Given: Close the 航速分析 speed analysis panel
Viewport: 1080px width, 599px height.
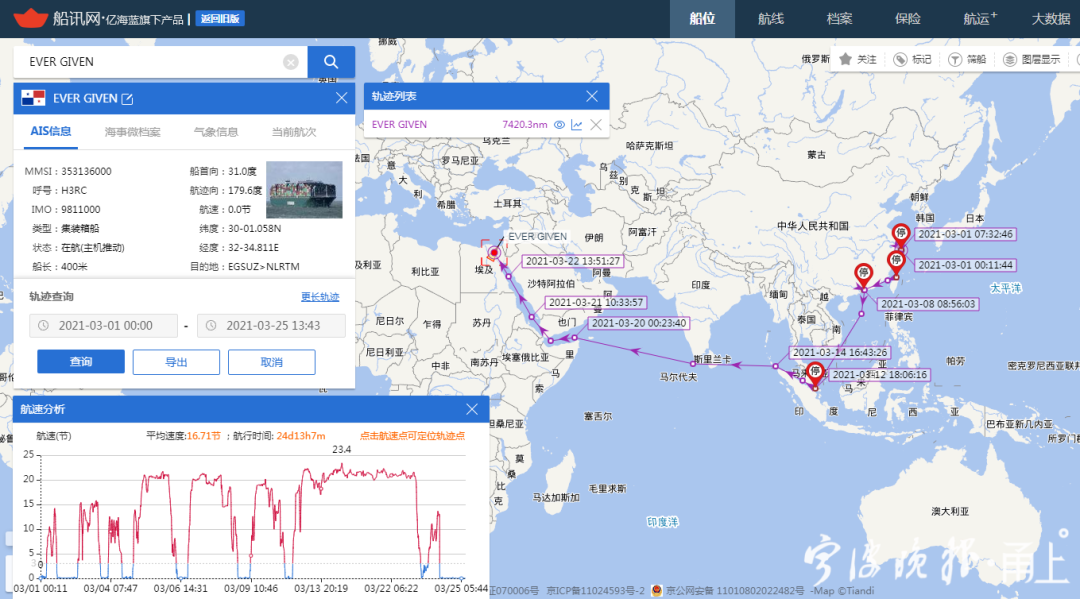Looking at the screenshot, I should point(472,409).
